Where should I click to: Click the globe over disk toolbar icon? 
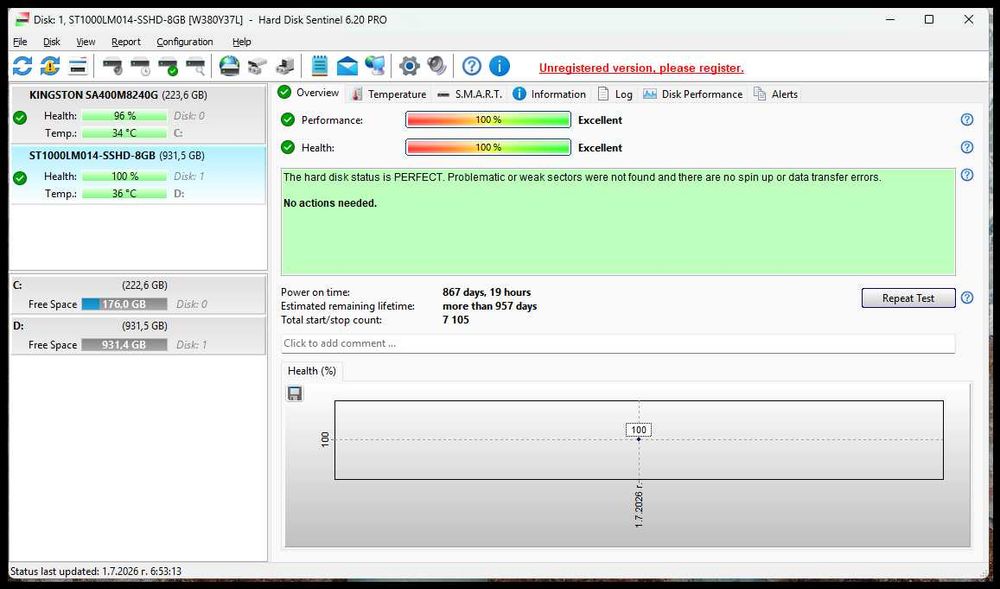tap(230, 66)
